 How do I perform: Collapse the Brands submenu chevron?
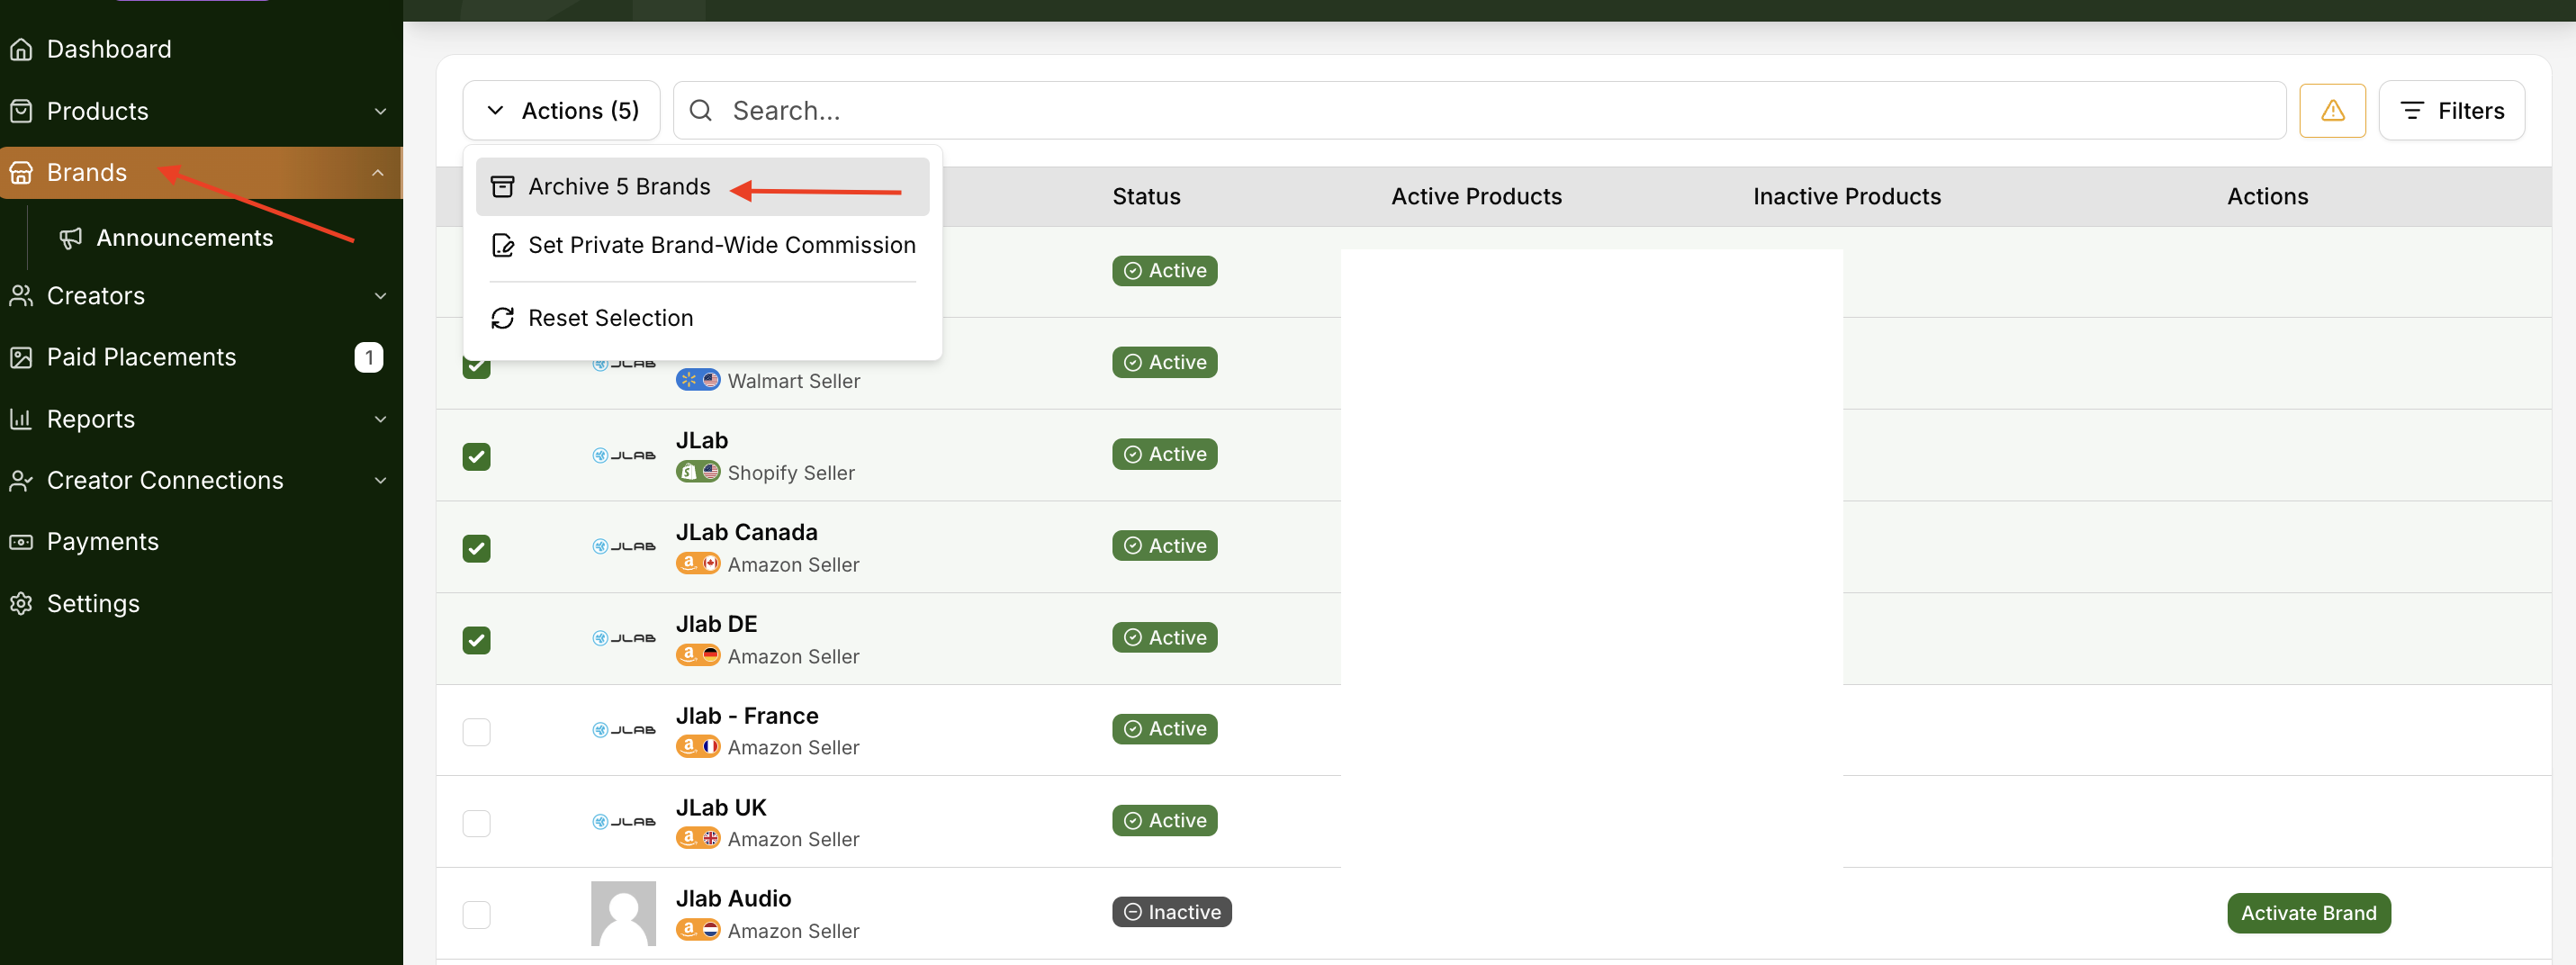point(378,173)
